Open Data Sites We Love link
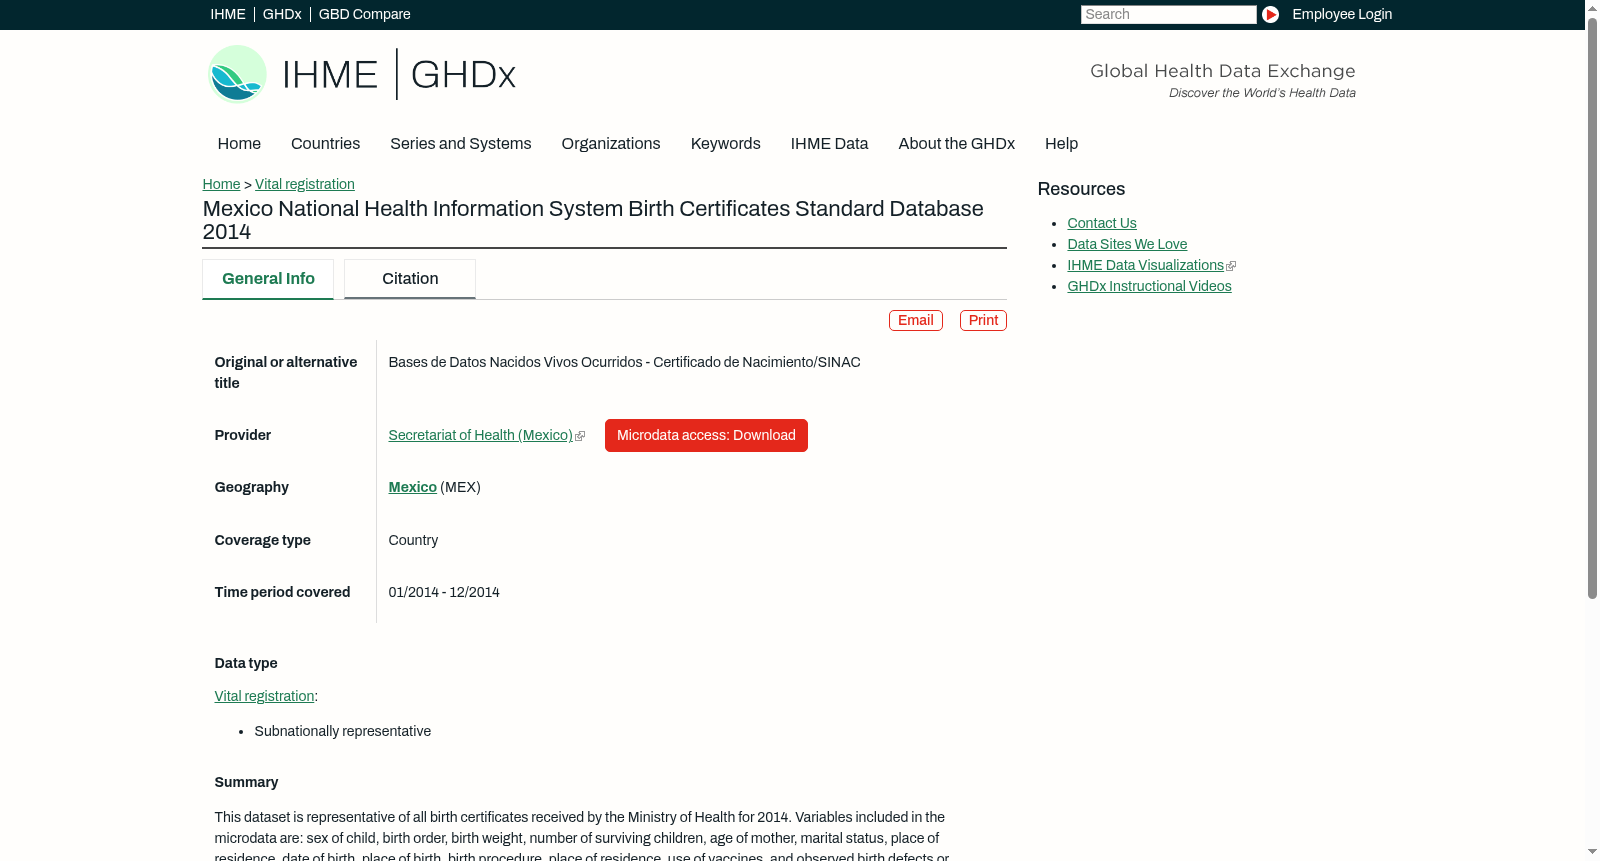 (1127, 244)
